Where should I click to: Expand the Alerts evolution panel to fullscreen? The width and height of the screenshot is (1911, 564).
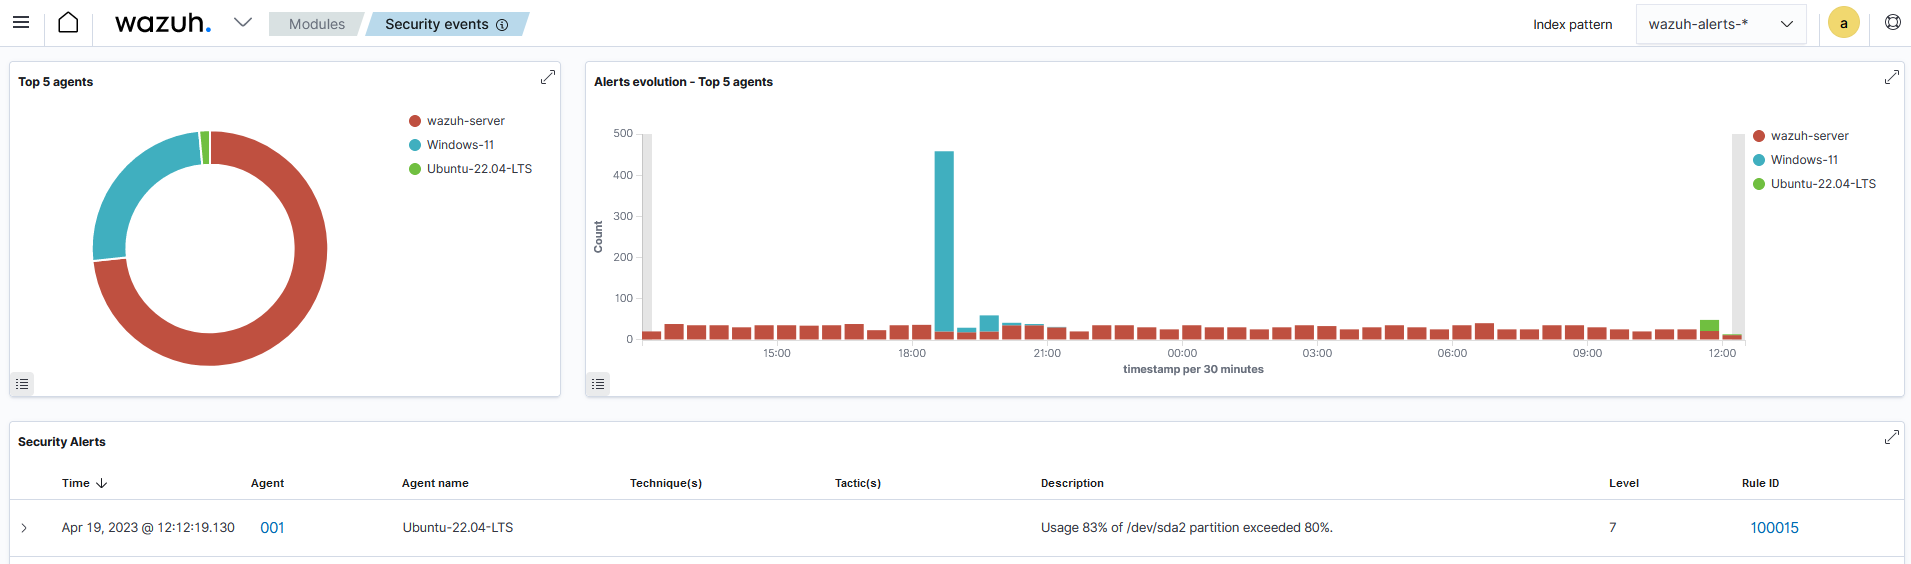[1891, 78]
